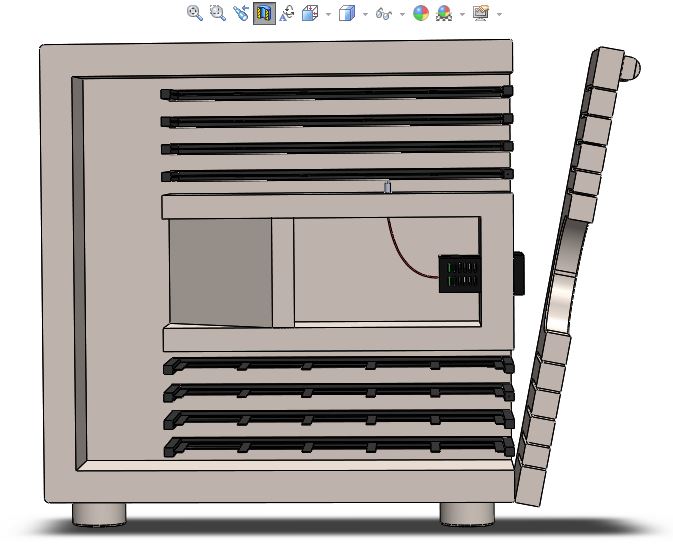Click the Previous View icon
The width and height of the screenshot is (673, 547).
pos(241,13)
